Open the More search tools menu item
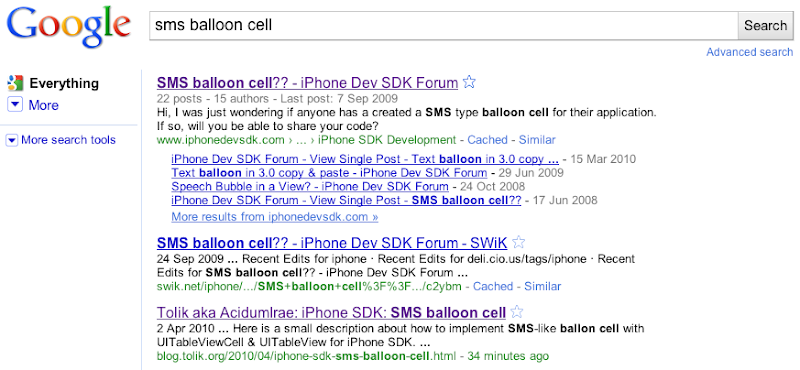Screen dimensions: 800x370 68,140
